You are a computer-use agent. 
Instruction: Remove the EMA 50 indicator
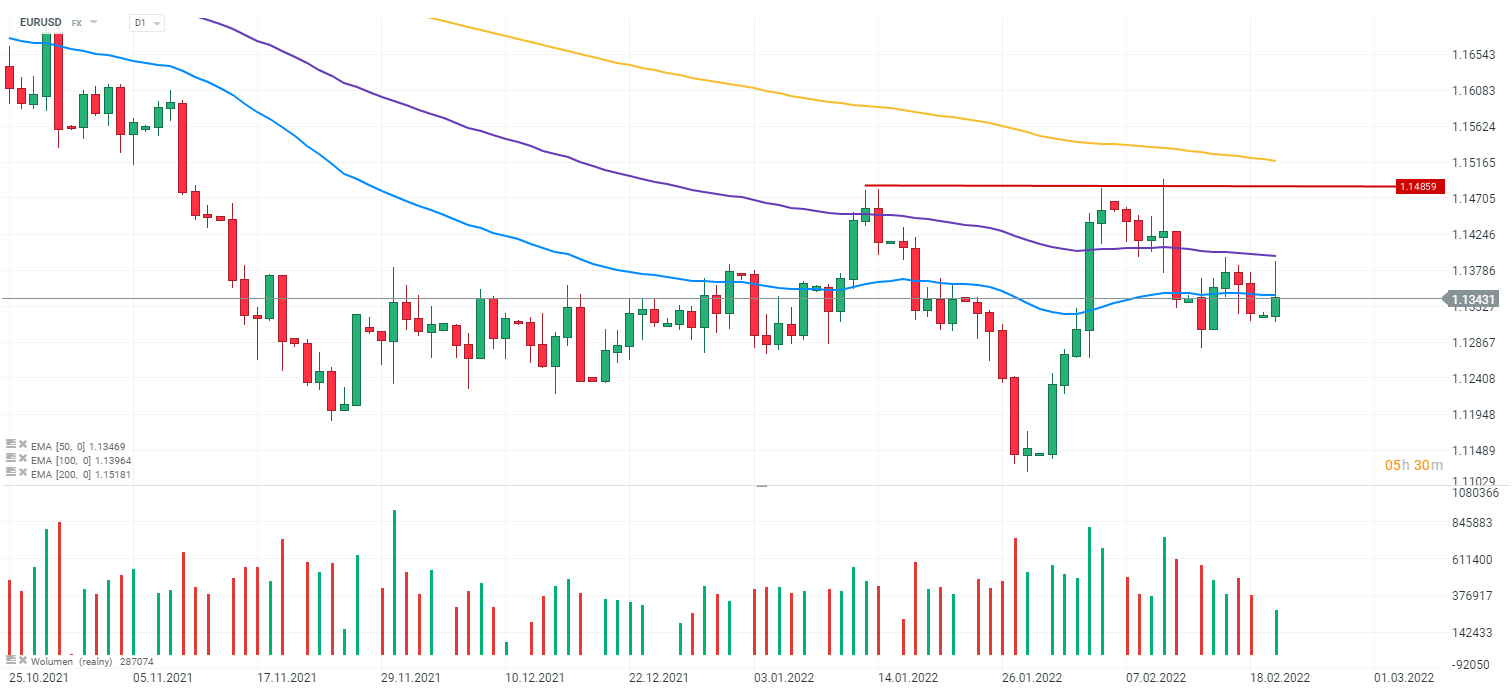[22, 445]
